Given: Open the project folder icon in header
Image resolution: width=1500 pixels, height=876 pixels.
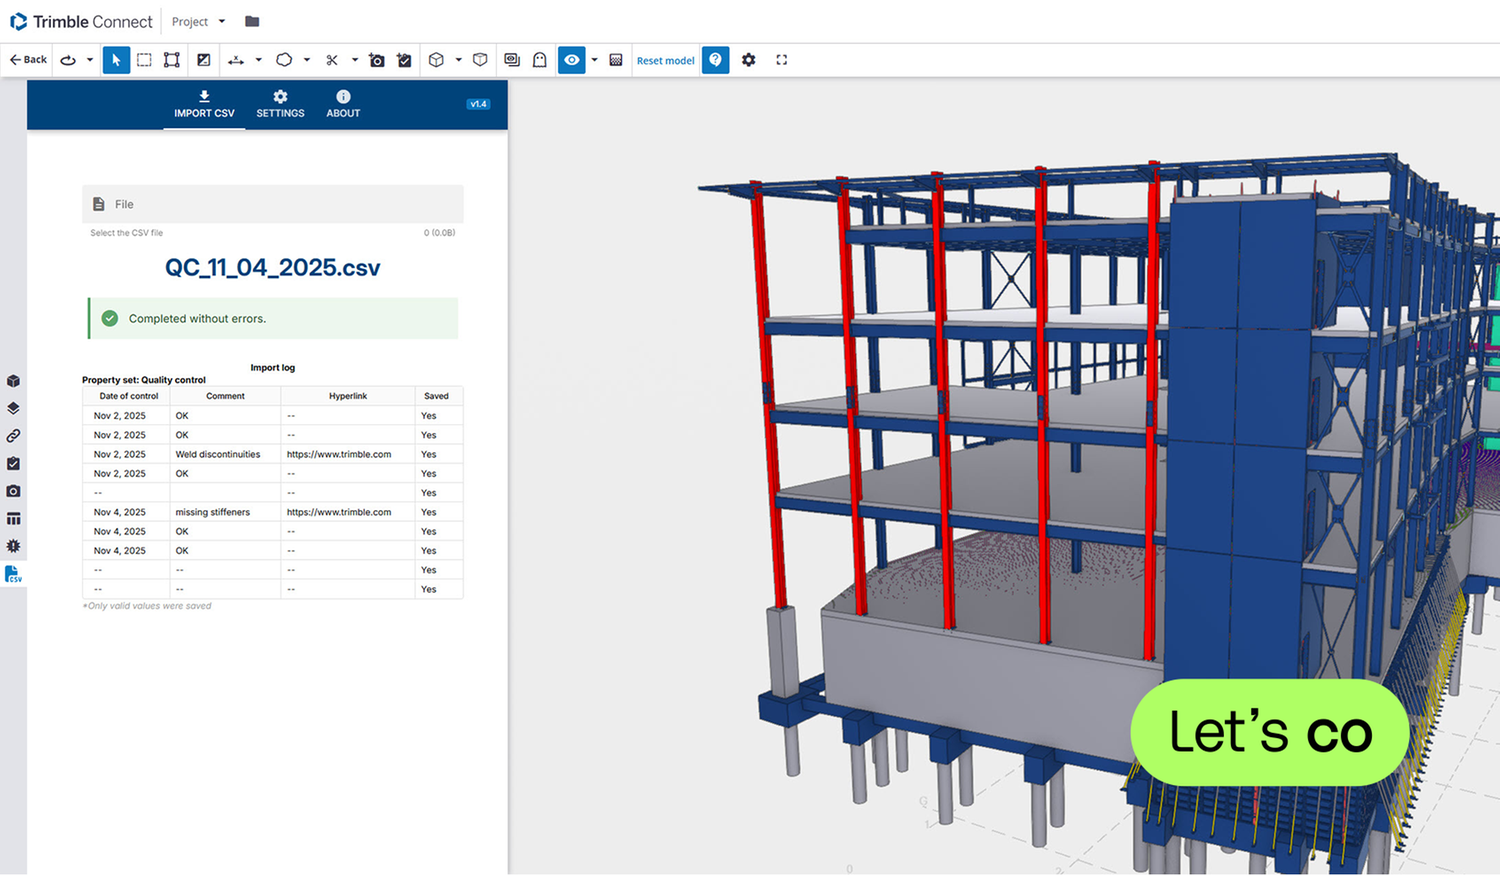Looking at the screenshot, I should [x=252, y=21].
